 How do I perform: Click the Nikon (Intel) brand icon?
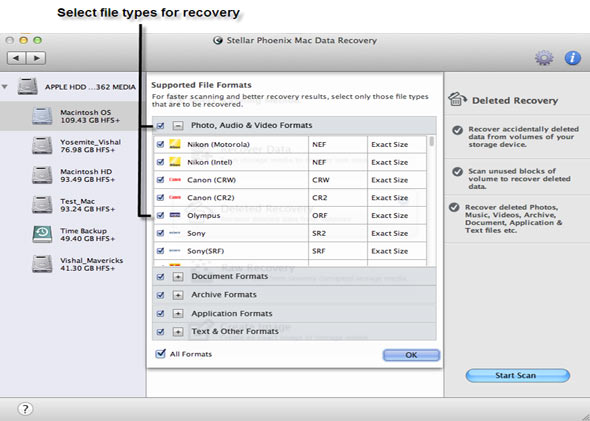(175, 162)
